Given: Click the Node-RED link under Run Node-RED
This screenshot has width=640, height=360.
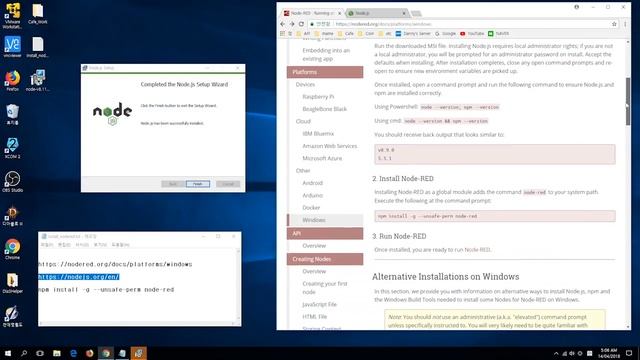Looking at the screenshot, I should point(477,249).
